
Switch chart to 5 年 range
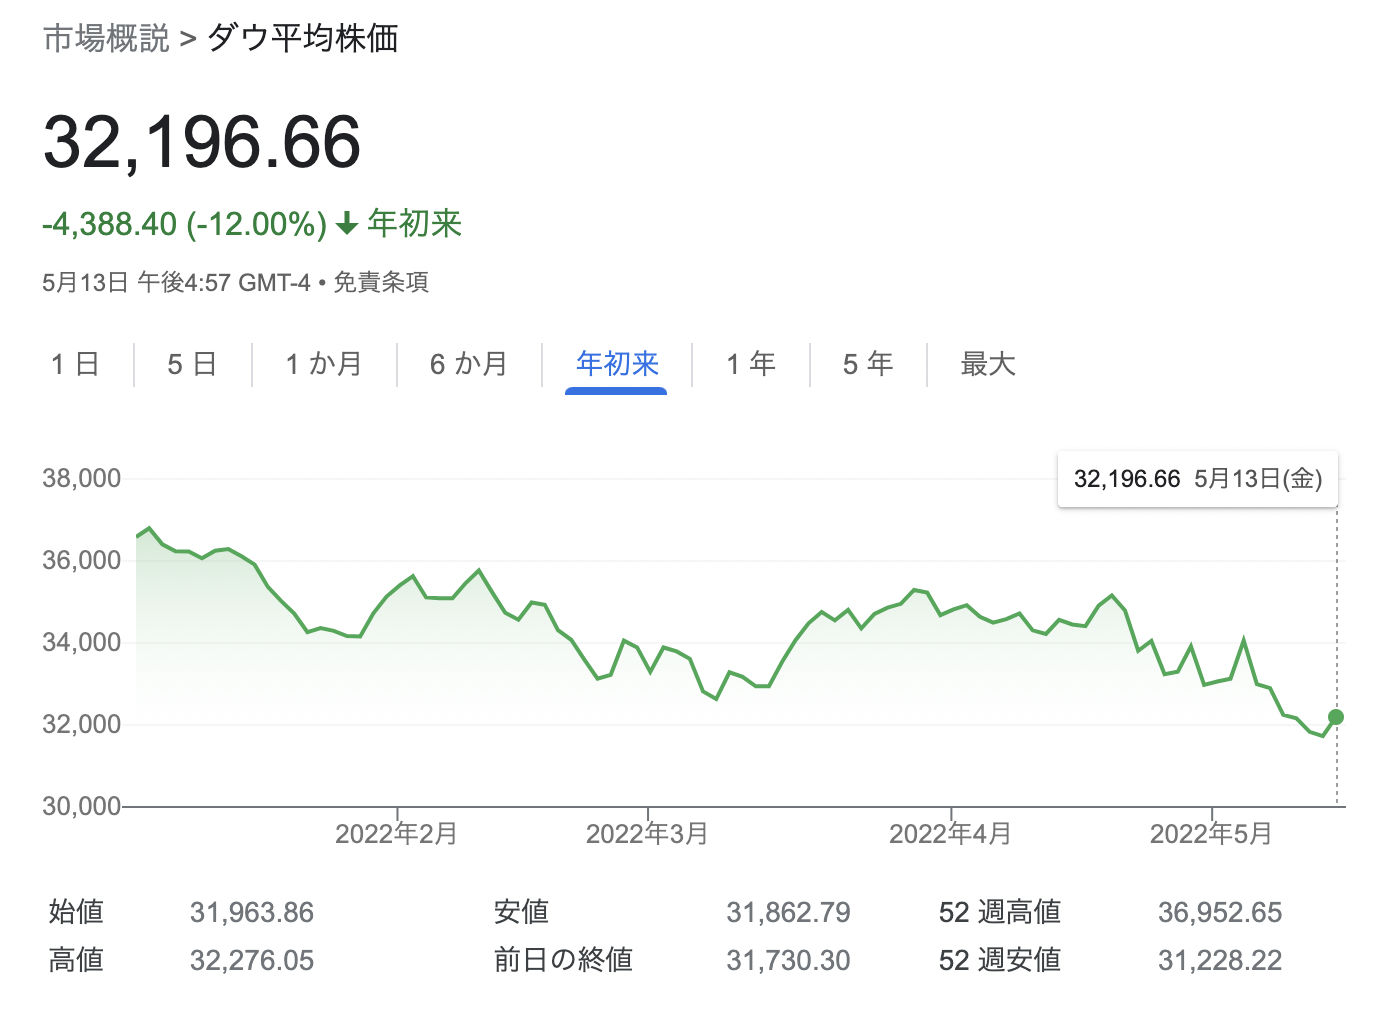point(868,364)
